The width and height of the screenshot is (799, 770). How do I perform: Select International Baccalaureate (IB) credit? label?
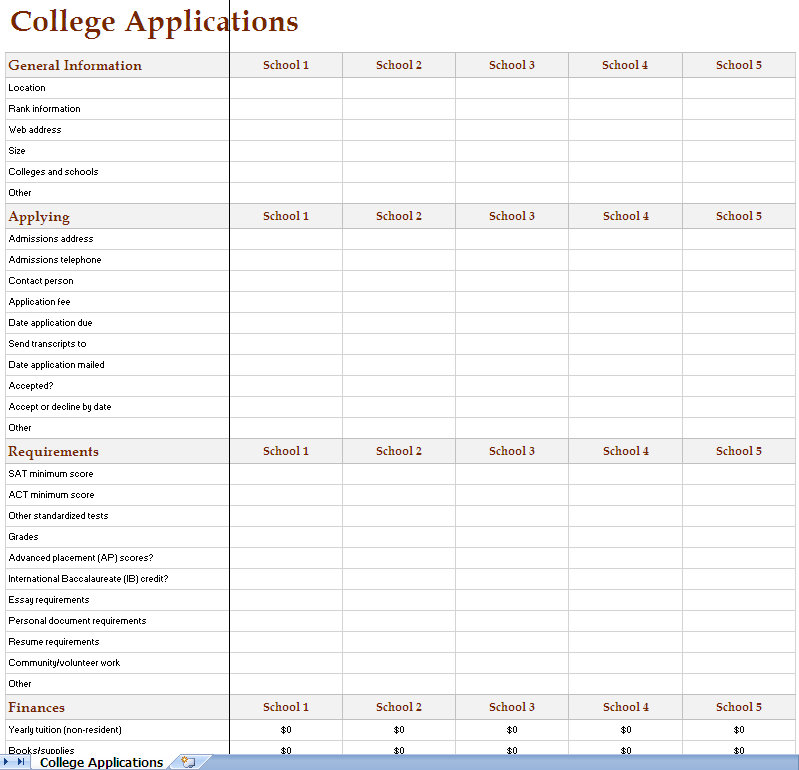coord(88,579)
